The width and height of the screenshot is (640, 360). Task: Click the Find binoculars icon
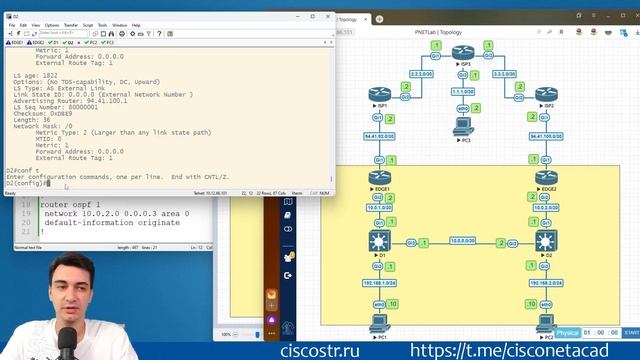tap(111, 34)
